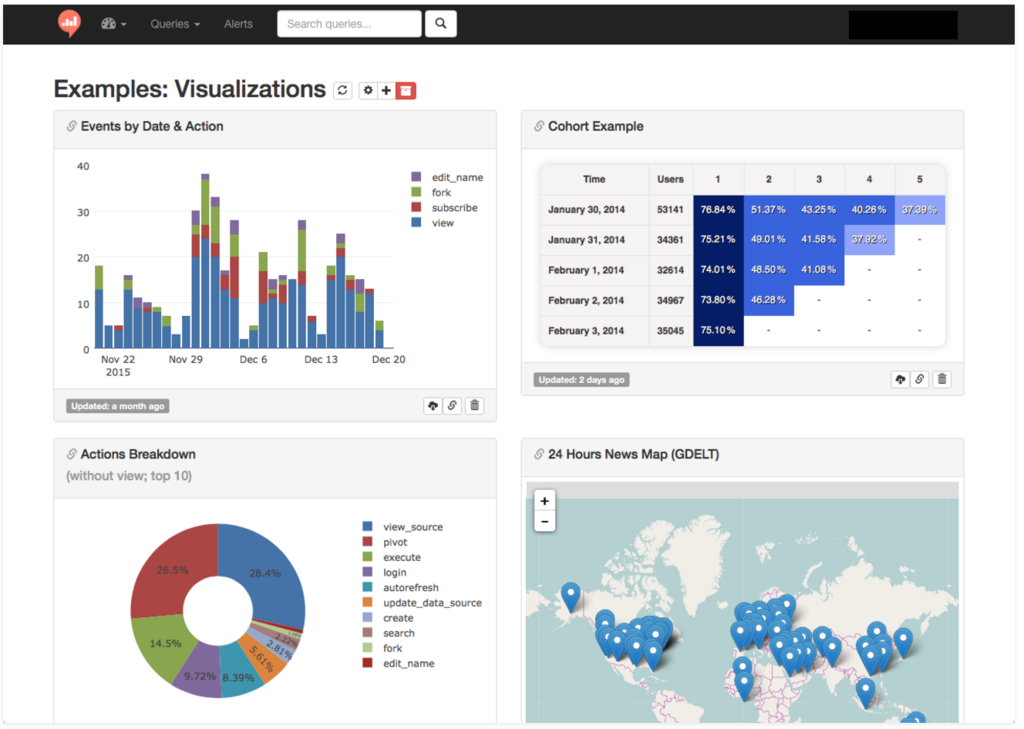Click the January 30, 2014 row label
The width and height of the screenshot is (1024, 729).
pyautogui.click(x=586, y=210)
